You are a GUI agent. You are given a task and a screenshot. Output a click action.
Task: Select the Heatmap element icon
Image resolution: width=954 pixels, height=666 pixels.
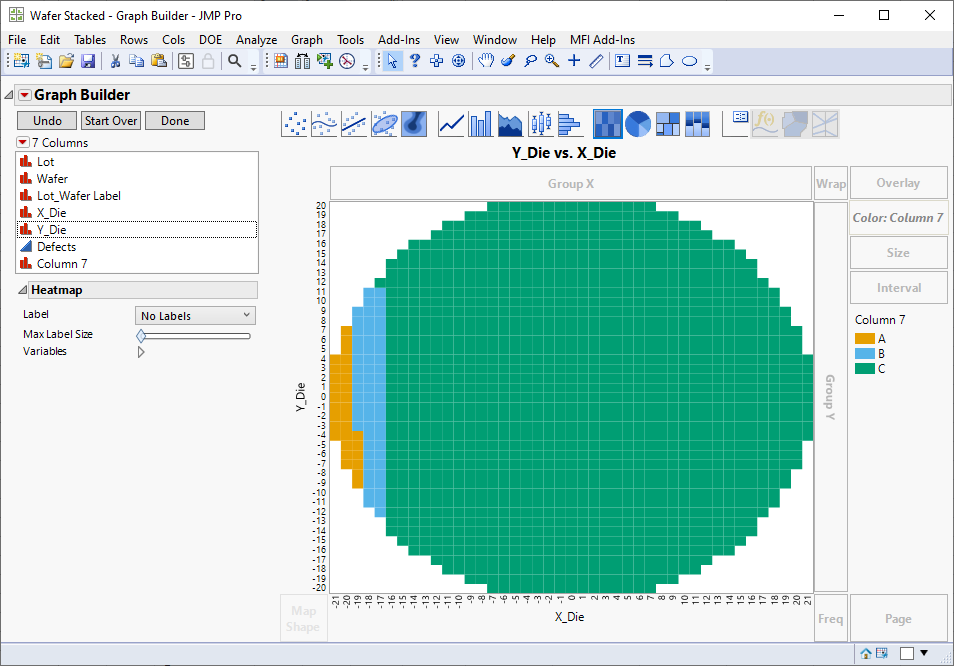[607, 124]
